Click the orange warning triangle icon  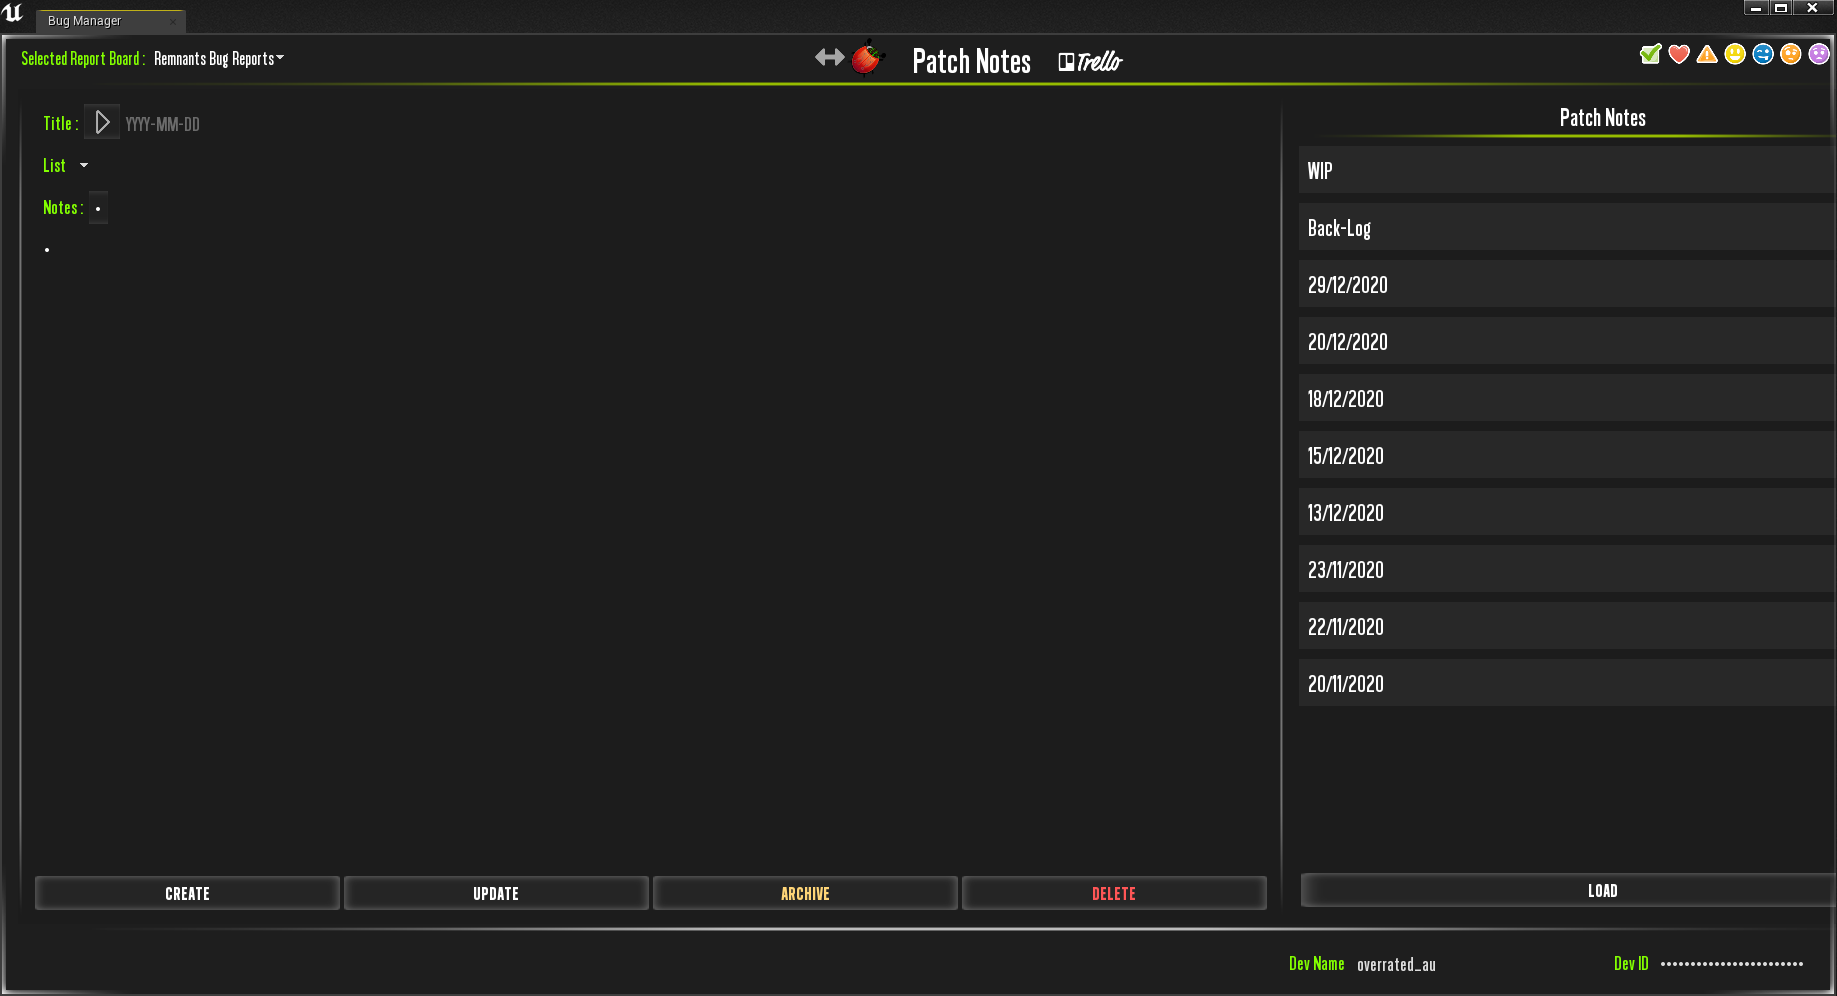tap(1707, 54)
